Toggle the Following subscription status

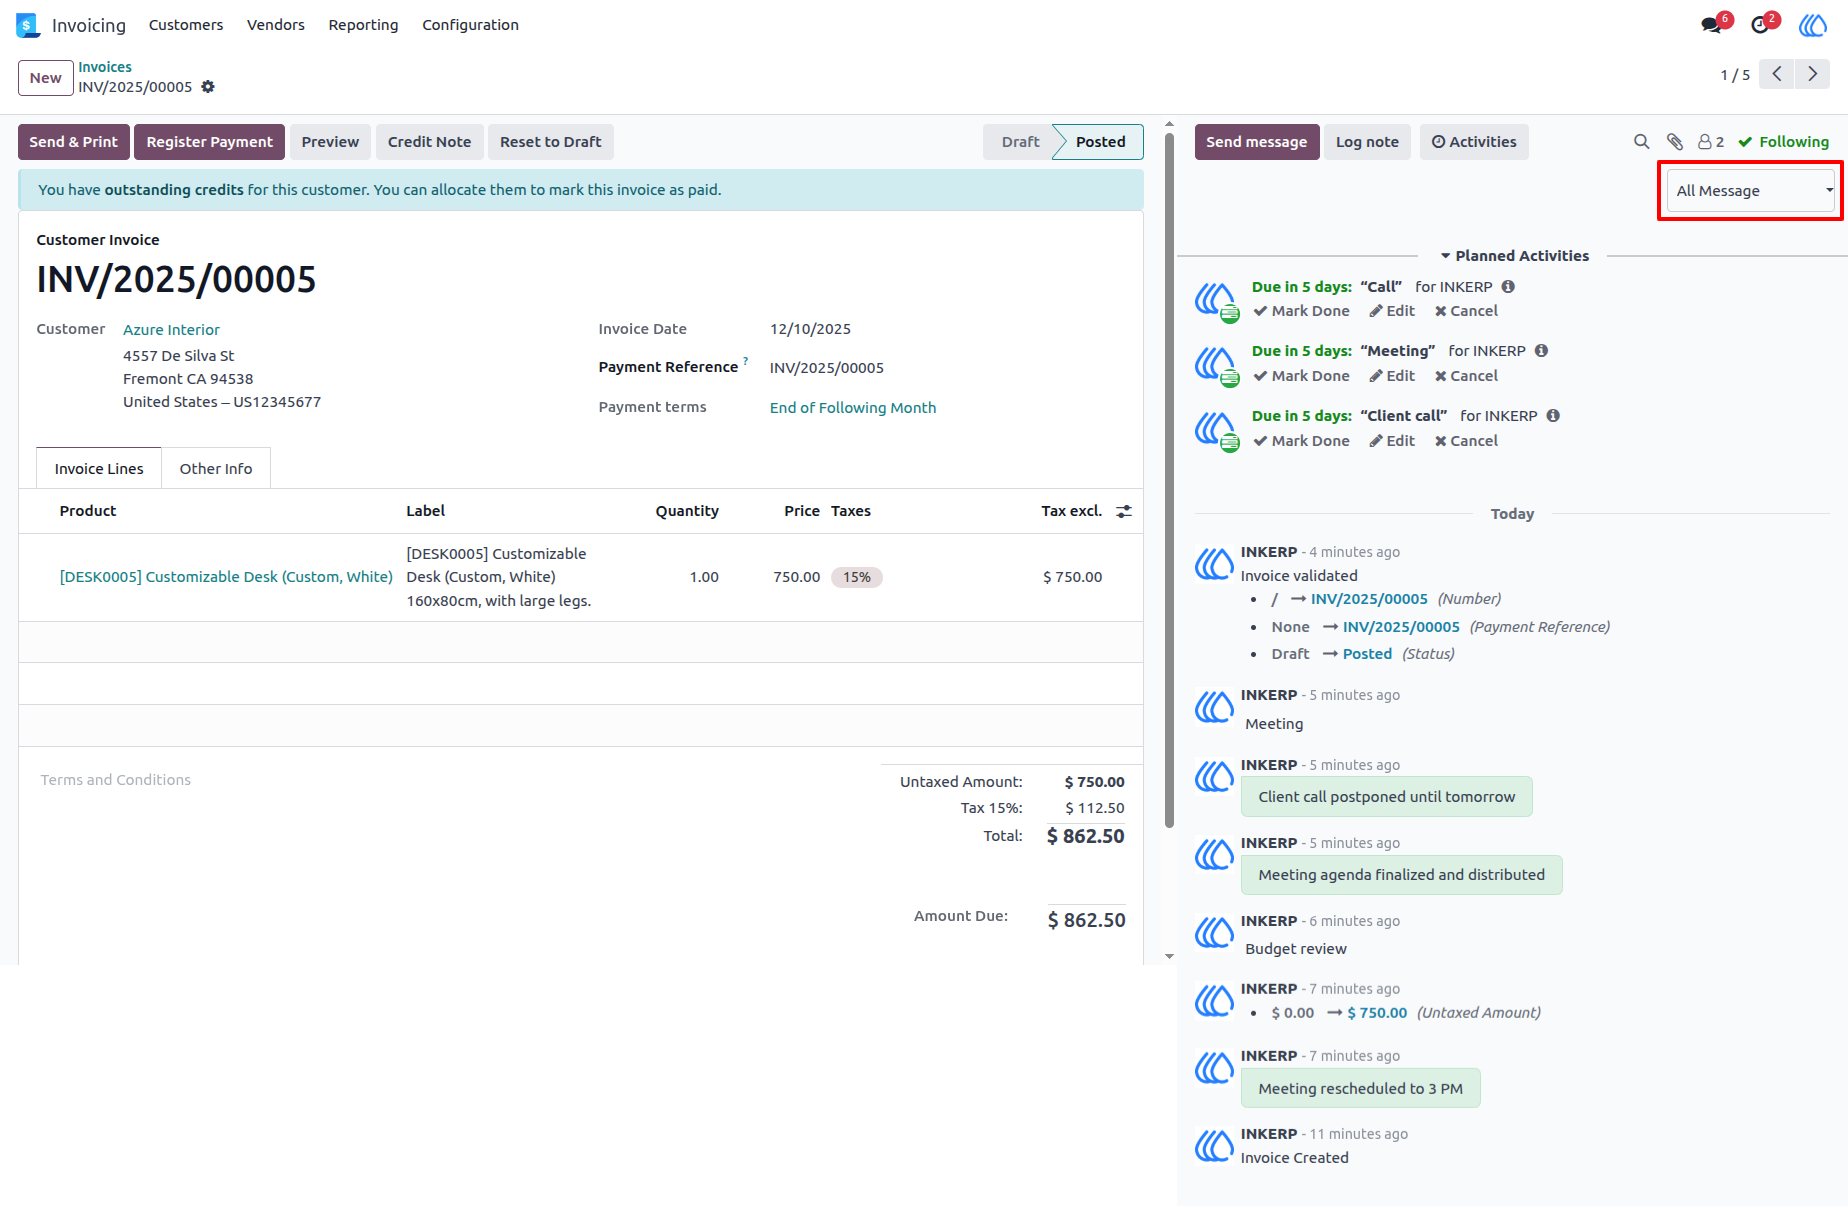1783,142
